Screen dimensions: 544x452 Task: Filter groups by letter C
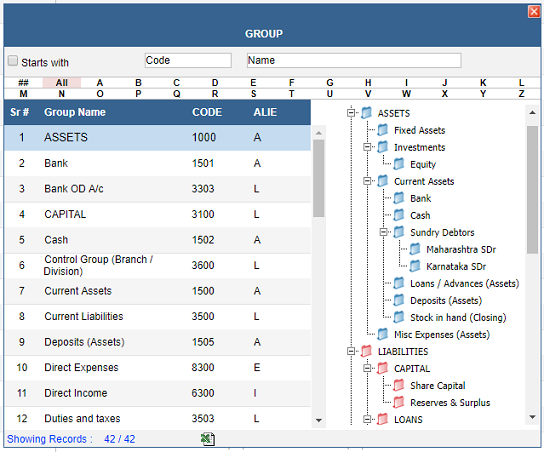pos(177,83)
